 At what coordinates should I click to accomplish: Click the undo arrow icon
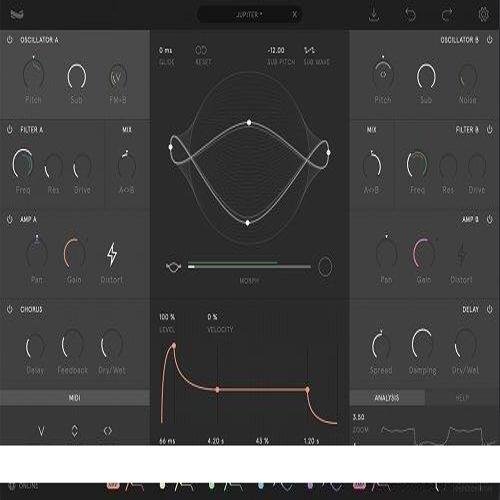(x=410, y=15)
